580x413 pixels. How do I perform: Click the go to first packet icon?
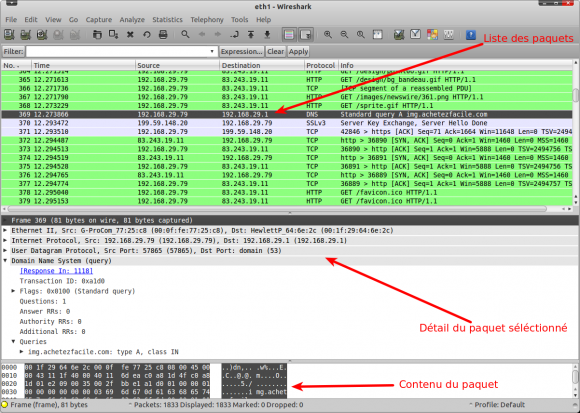tap(251, 35)
